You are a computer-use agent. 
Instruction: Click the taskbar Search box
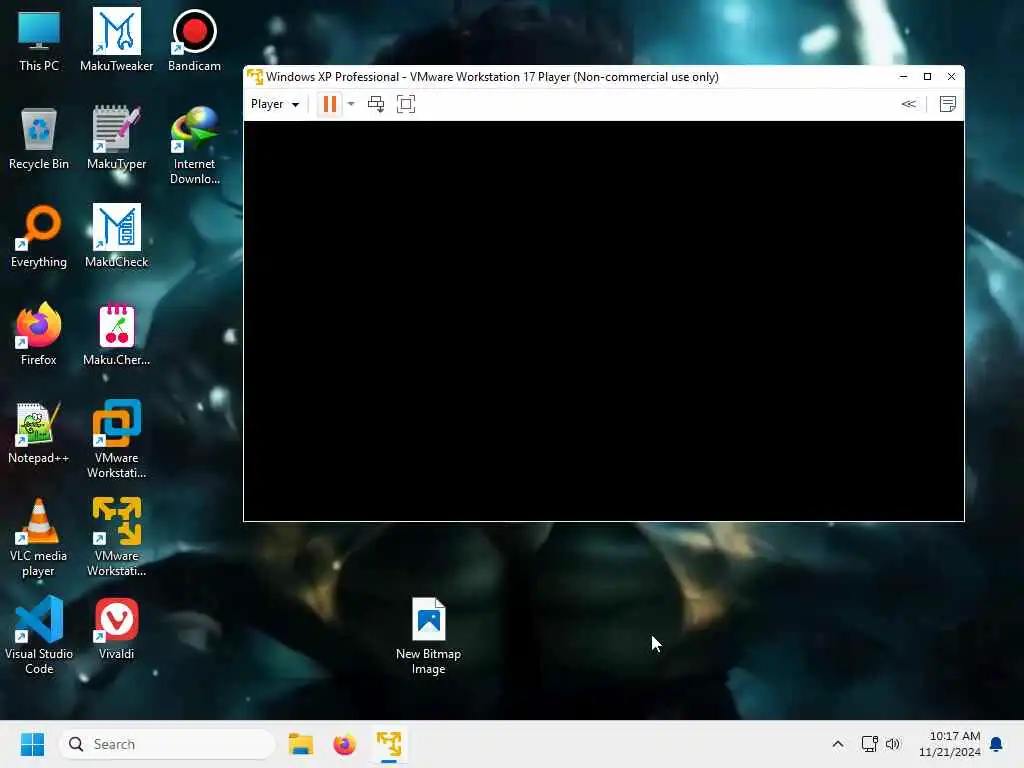[x=167, y=744]
